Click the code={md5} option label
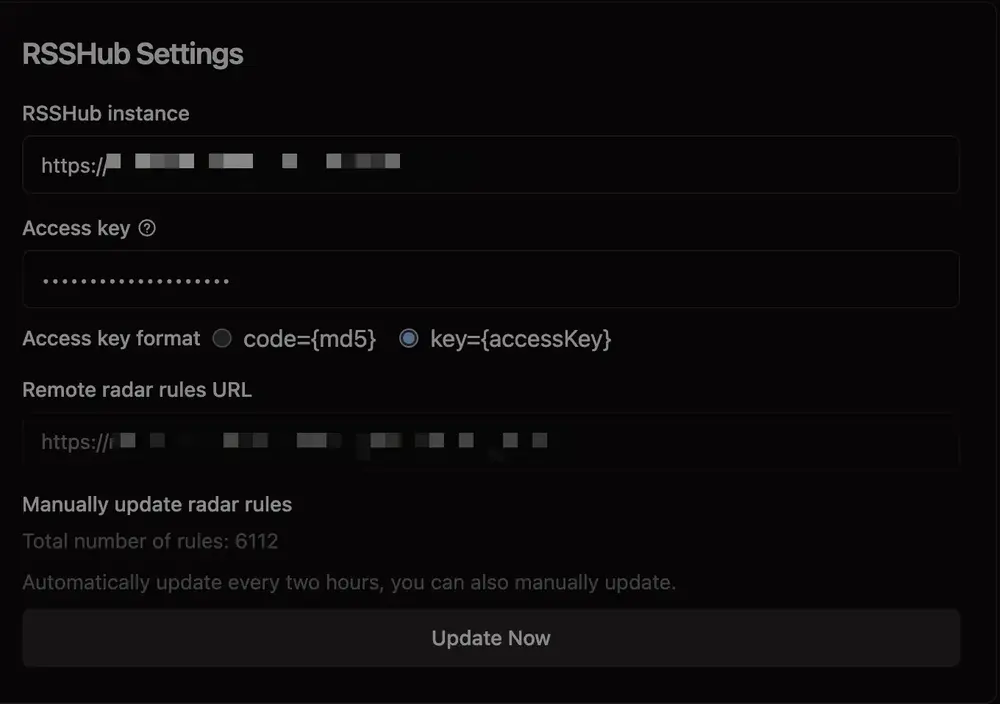Viewport: 1000px width, 704px height. (x=309, y=339)
